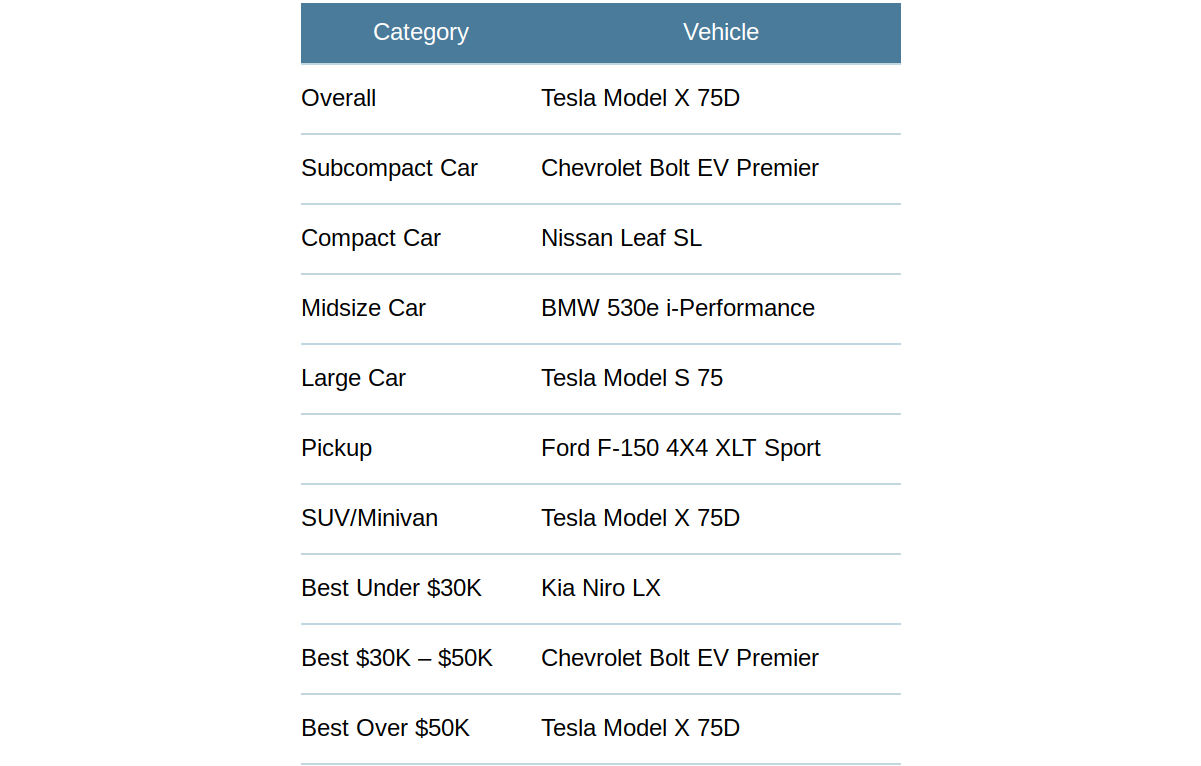Image resolution: width=1201 pixels, height=766 pixels.
Task: Select the Pickup category cell
Action: [421, 448]
